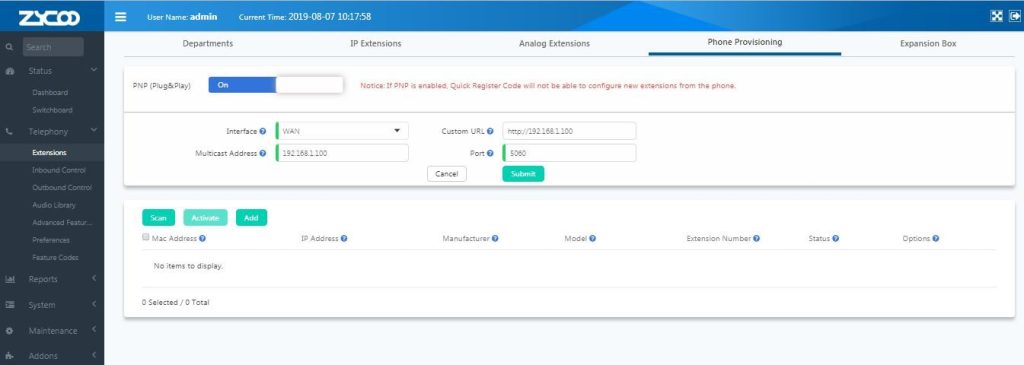Open Dashboard in the sidebar
The height and width of the screenshot is (365, 1024).
50,93
